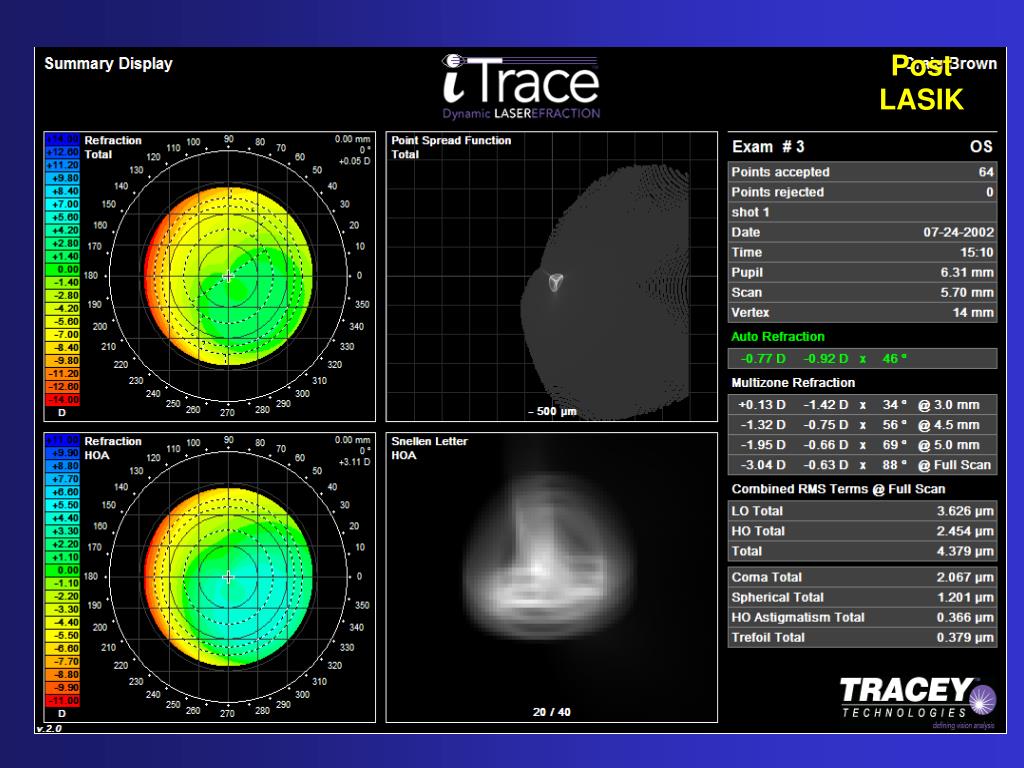
Task: Click the Pupil value 6.31 mm
Action: point(967,272)
